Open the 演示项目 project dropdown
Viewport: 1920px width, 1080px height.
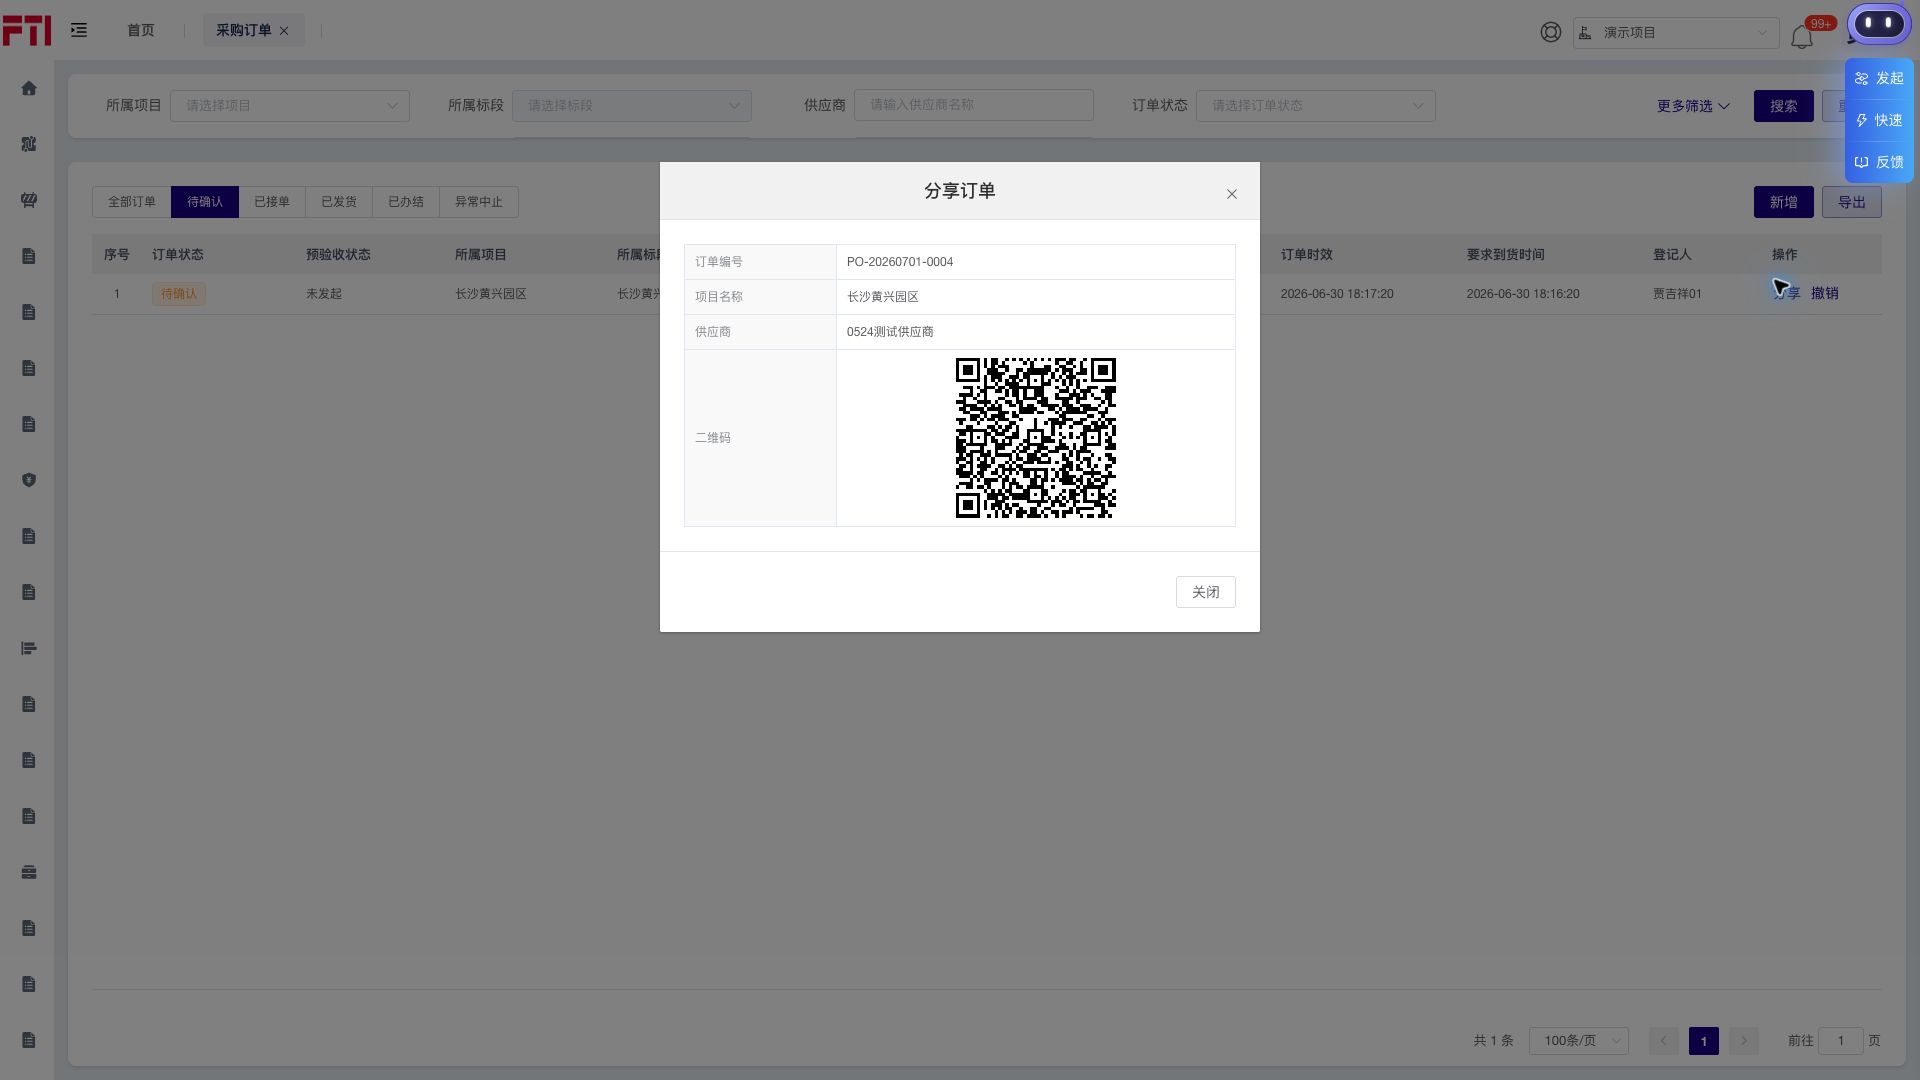(1676, 33)
